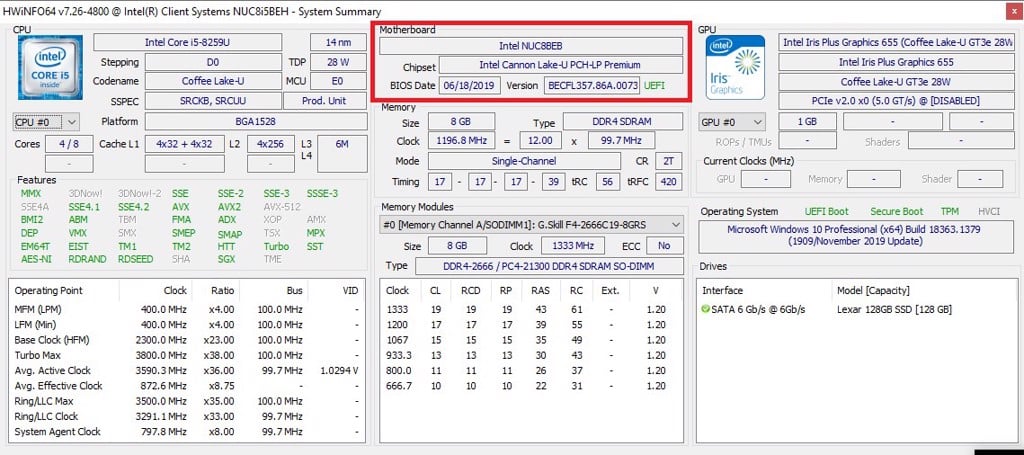Select the Base Clock (HFM) row
This screenshot has width=1024, height=455.
pos(187,340)
